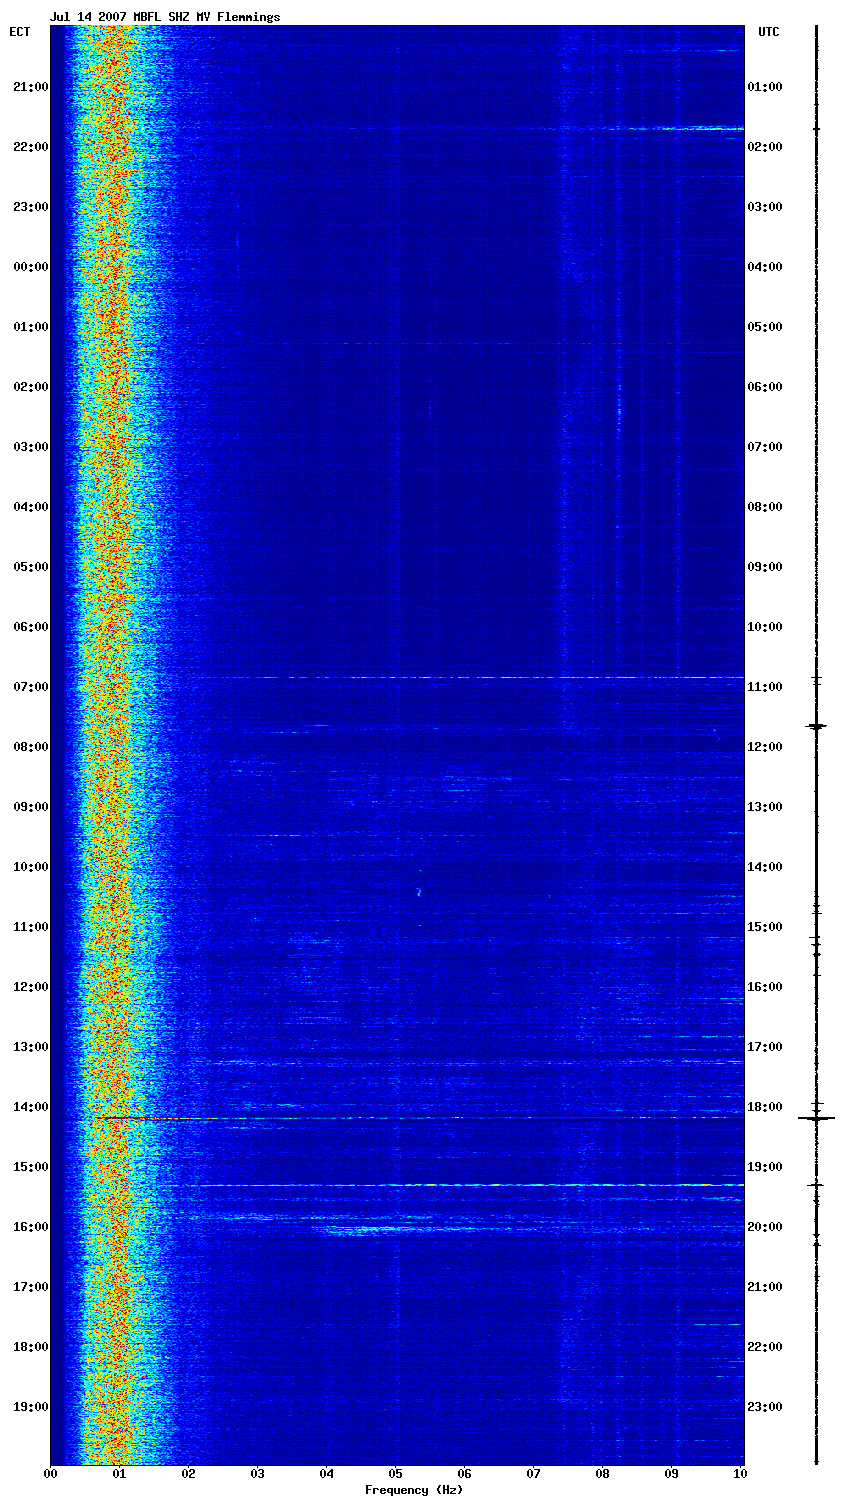
Task: Select the '03' frequency tick label
Action: click(258, 1474)
